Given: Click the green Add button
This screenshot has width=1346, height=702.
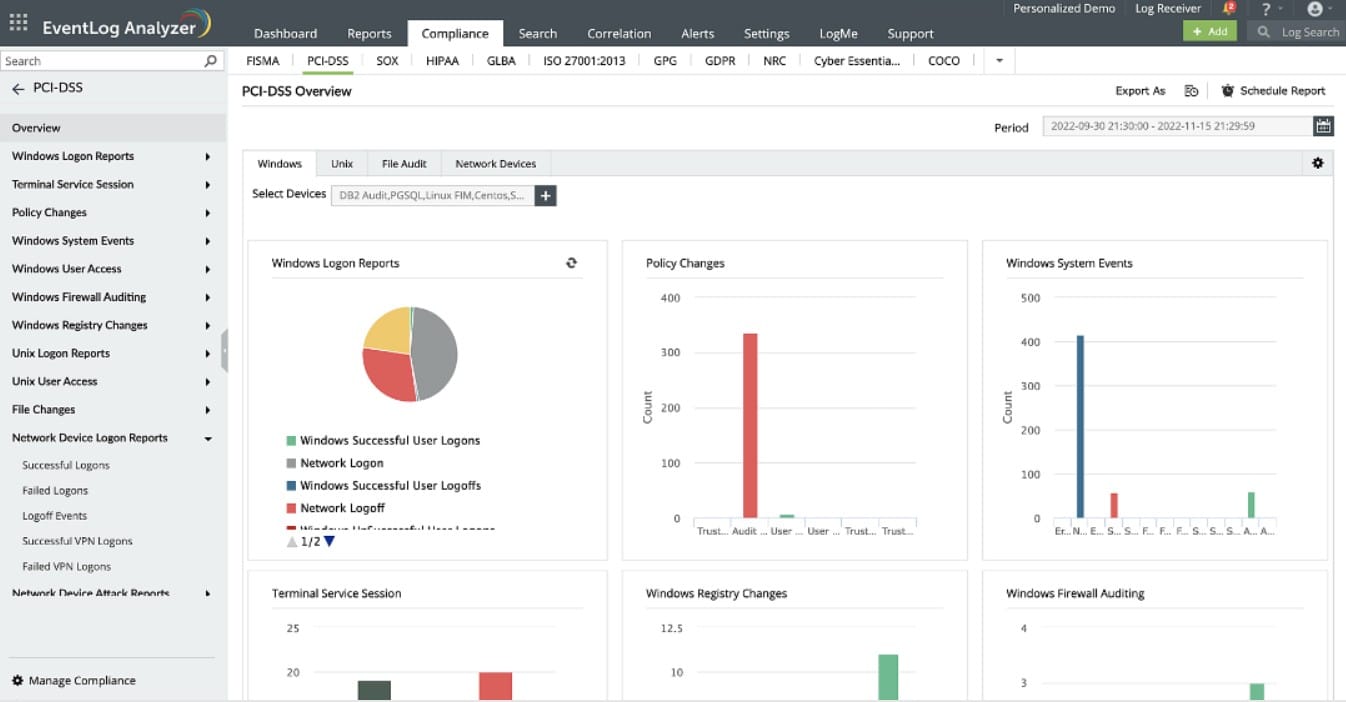Looking at the screenshot, I should (x=1210, y=31).
